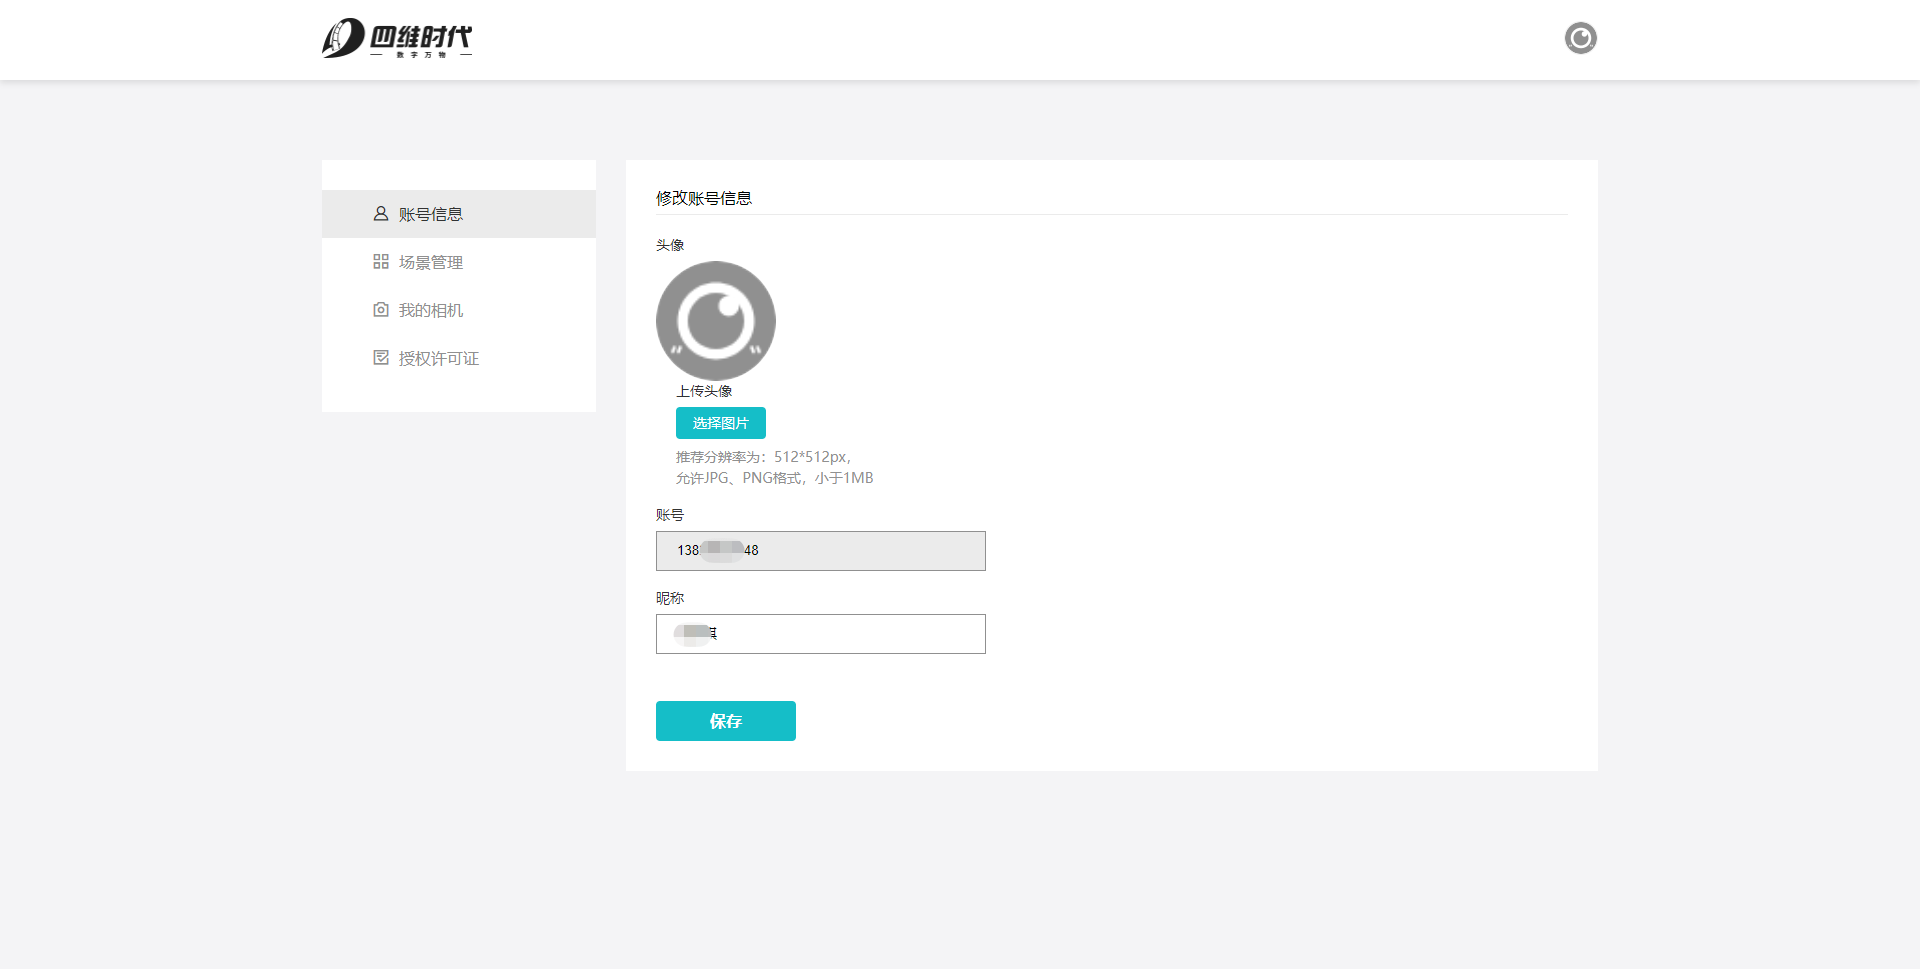Click the camera icon beside 我的相机

click(381, 310)
